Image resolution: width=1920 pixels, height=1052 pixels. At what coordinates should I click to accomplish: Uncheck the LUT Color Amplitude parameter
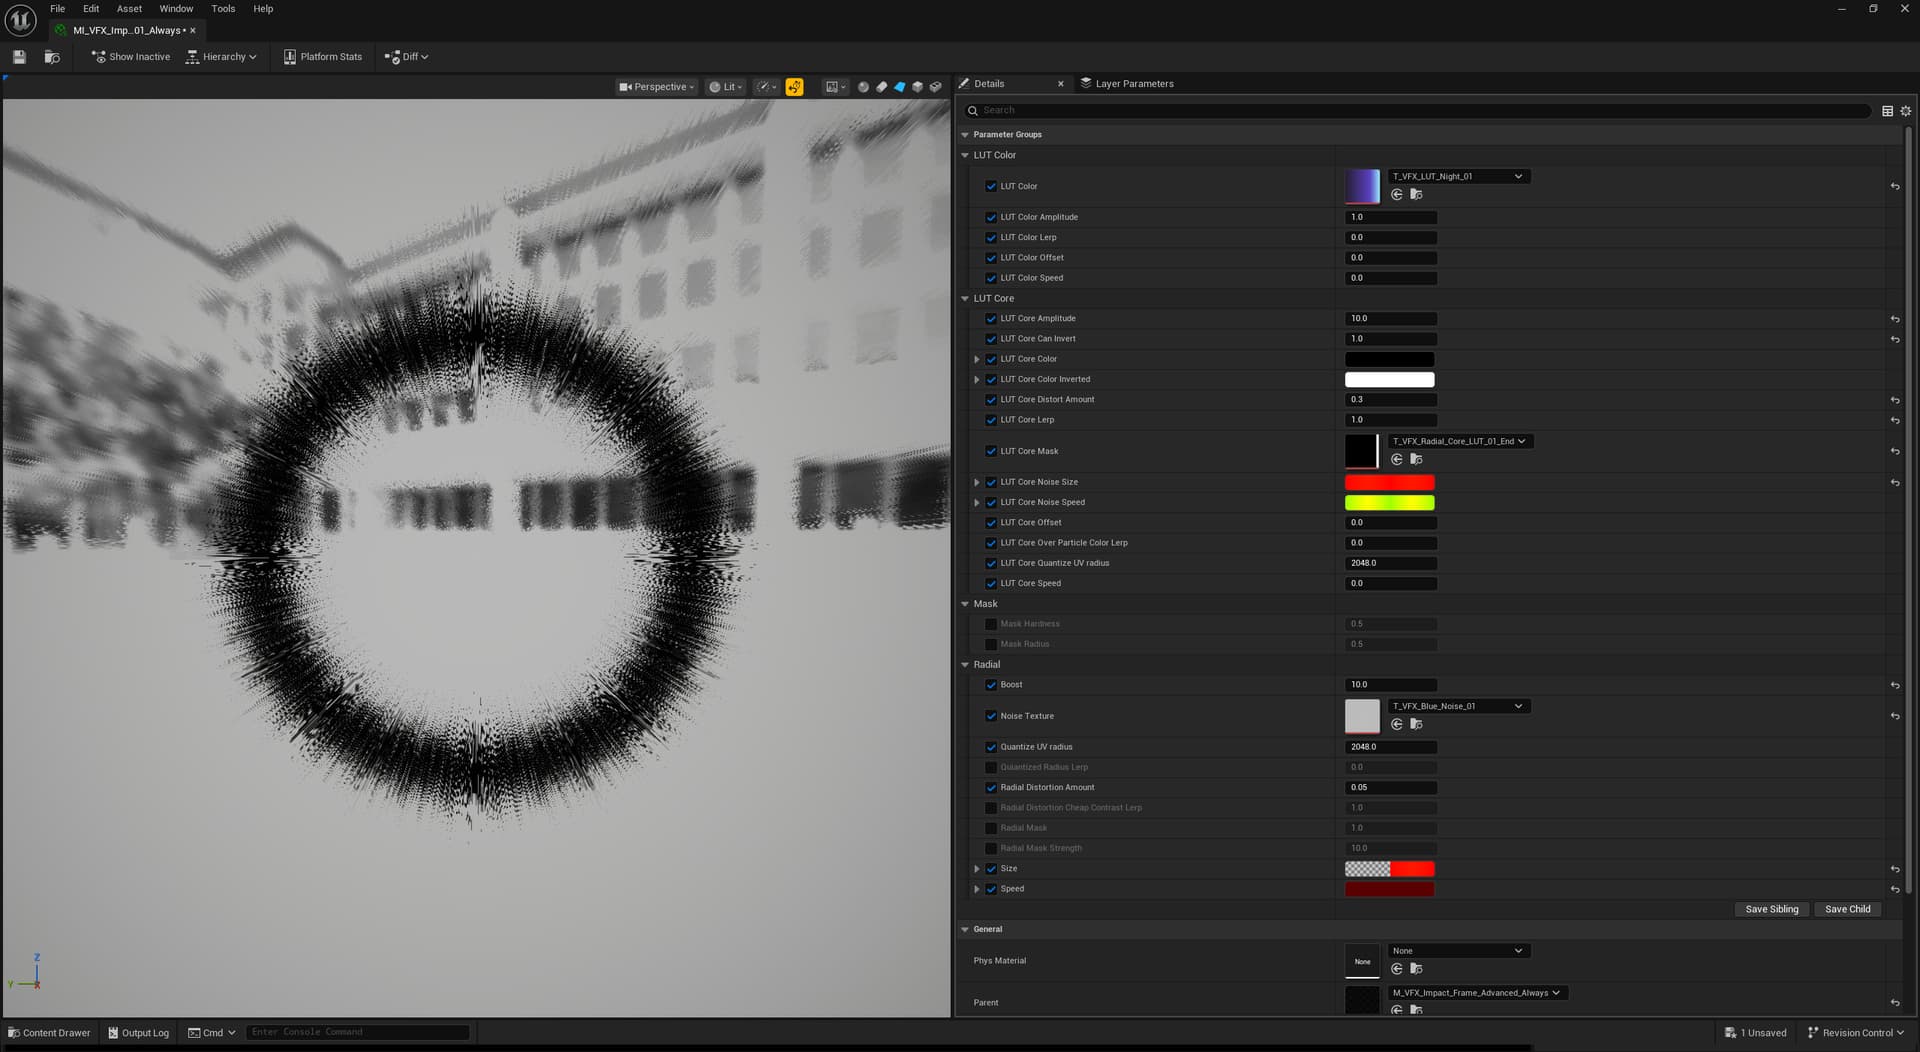point(991,217)
